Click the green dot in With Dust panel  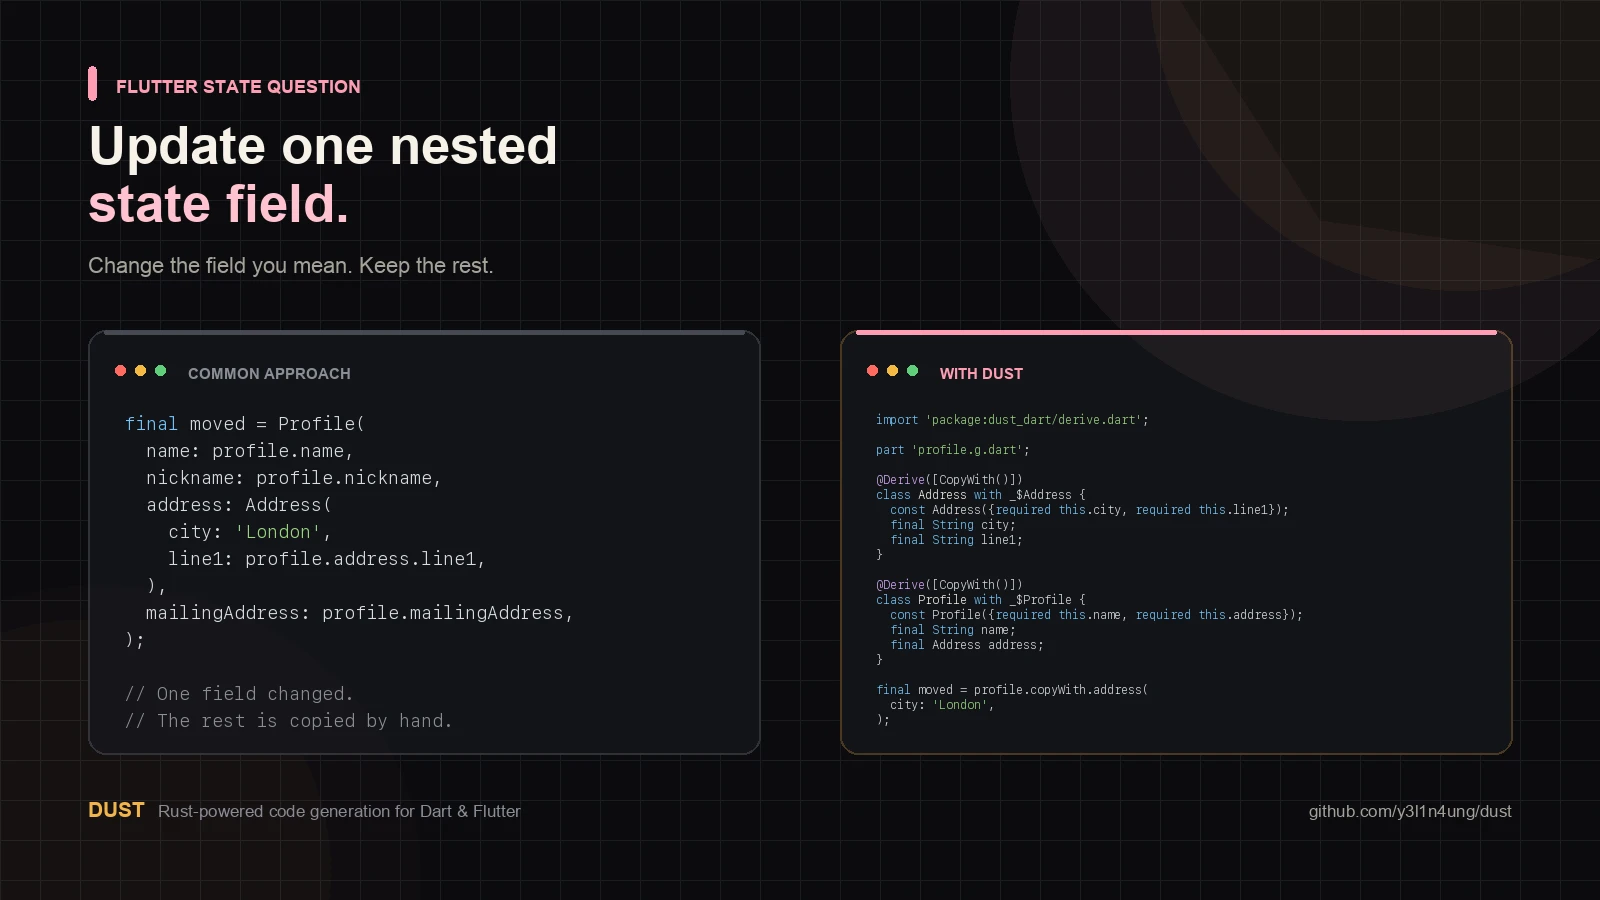(912, 371)
